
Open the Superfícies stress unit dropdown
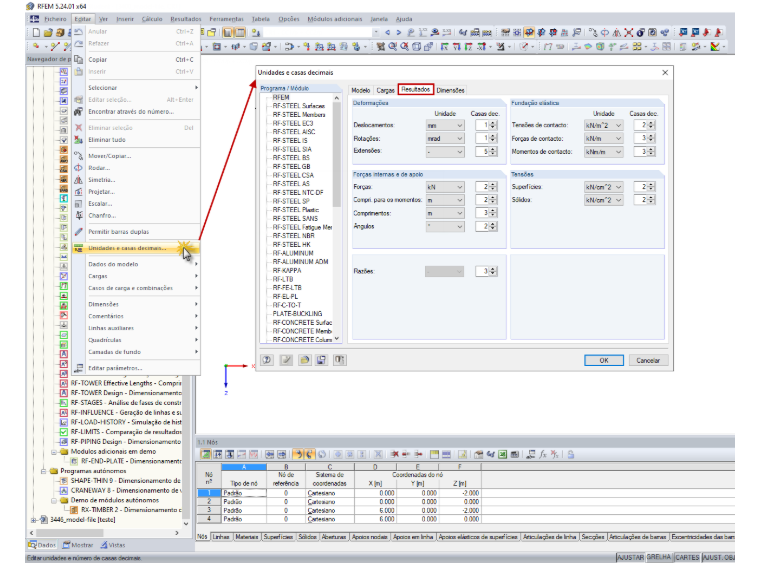603,187
